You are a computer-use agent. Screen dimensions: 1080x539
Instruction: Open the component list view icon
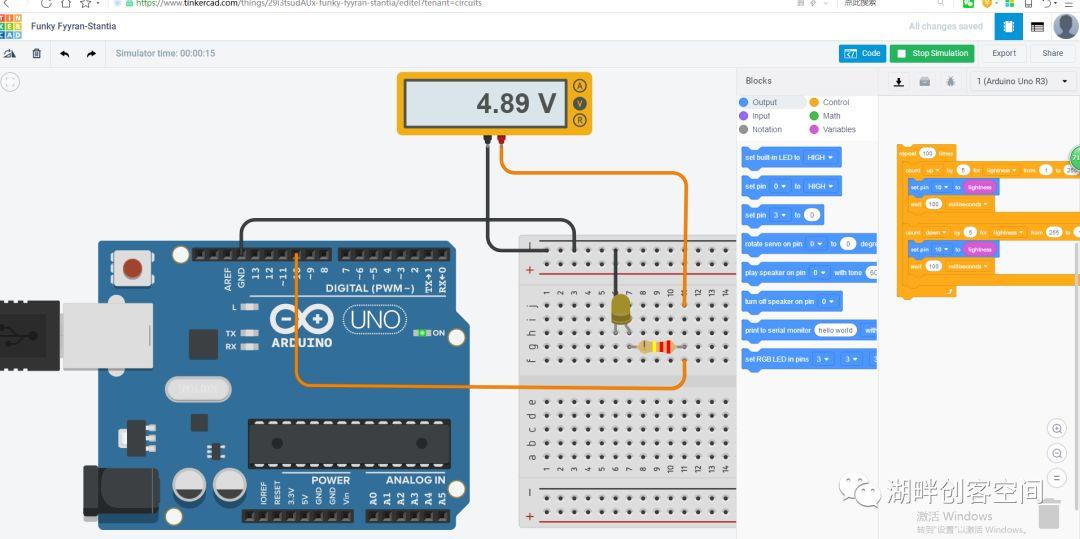click(1037, 26)
